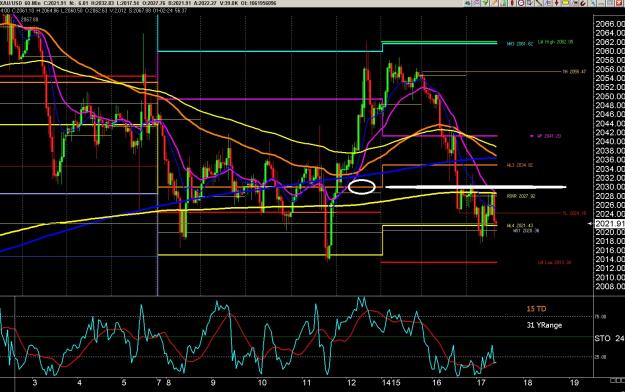
Task: Click the black link-shaped toolbar icon
Action: (583, 3)
